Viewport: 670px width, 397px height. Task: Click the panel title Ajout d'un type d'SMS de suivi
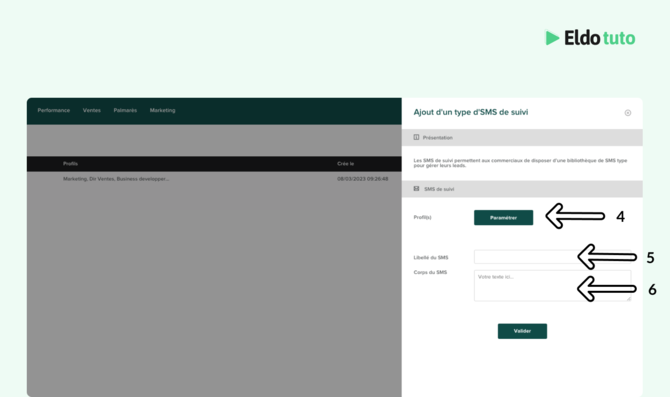tap(470, 112)
